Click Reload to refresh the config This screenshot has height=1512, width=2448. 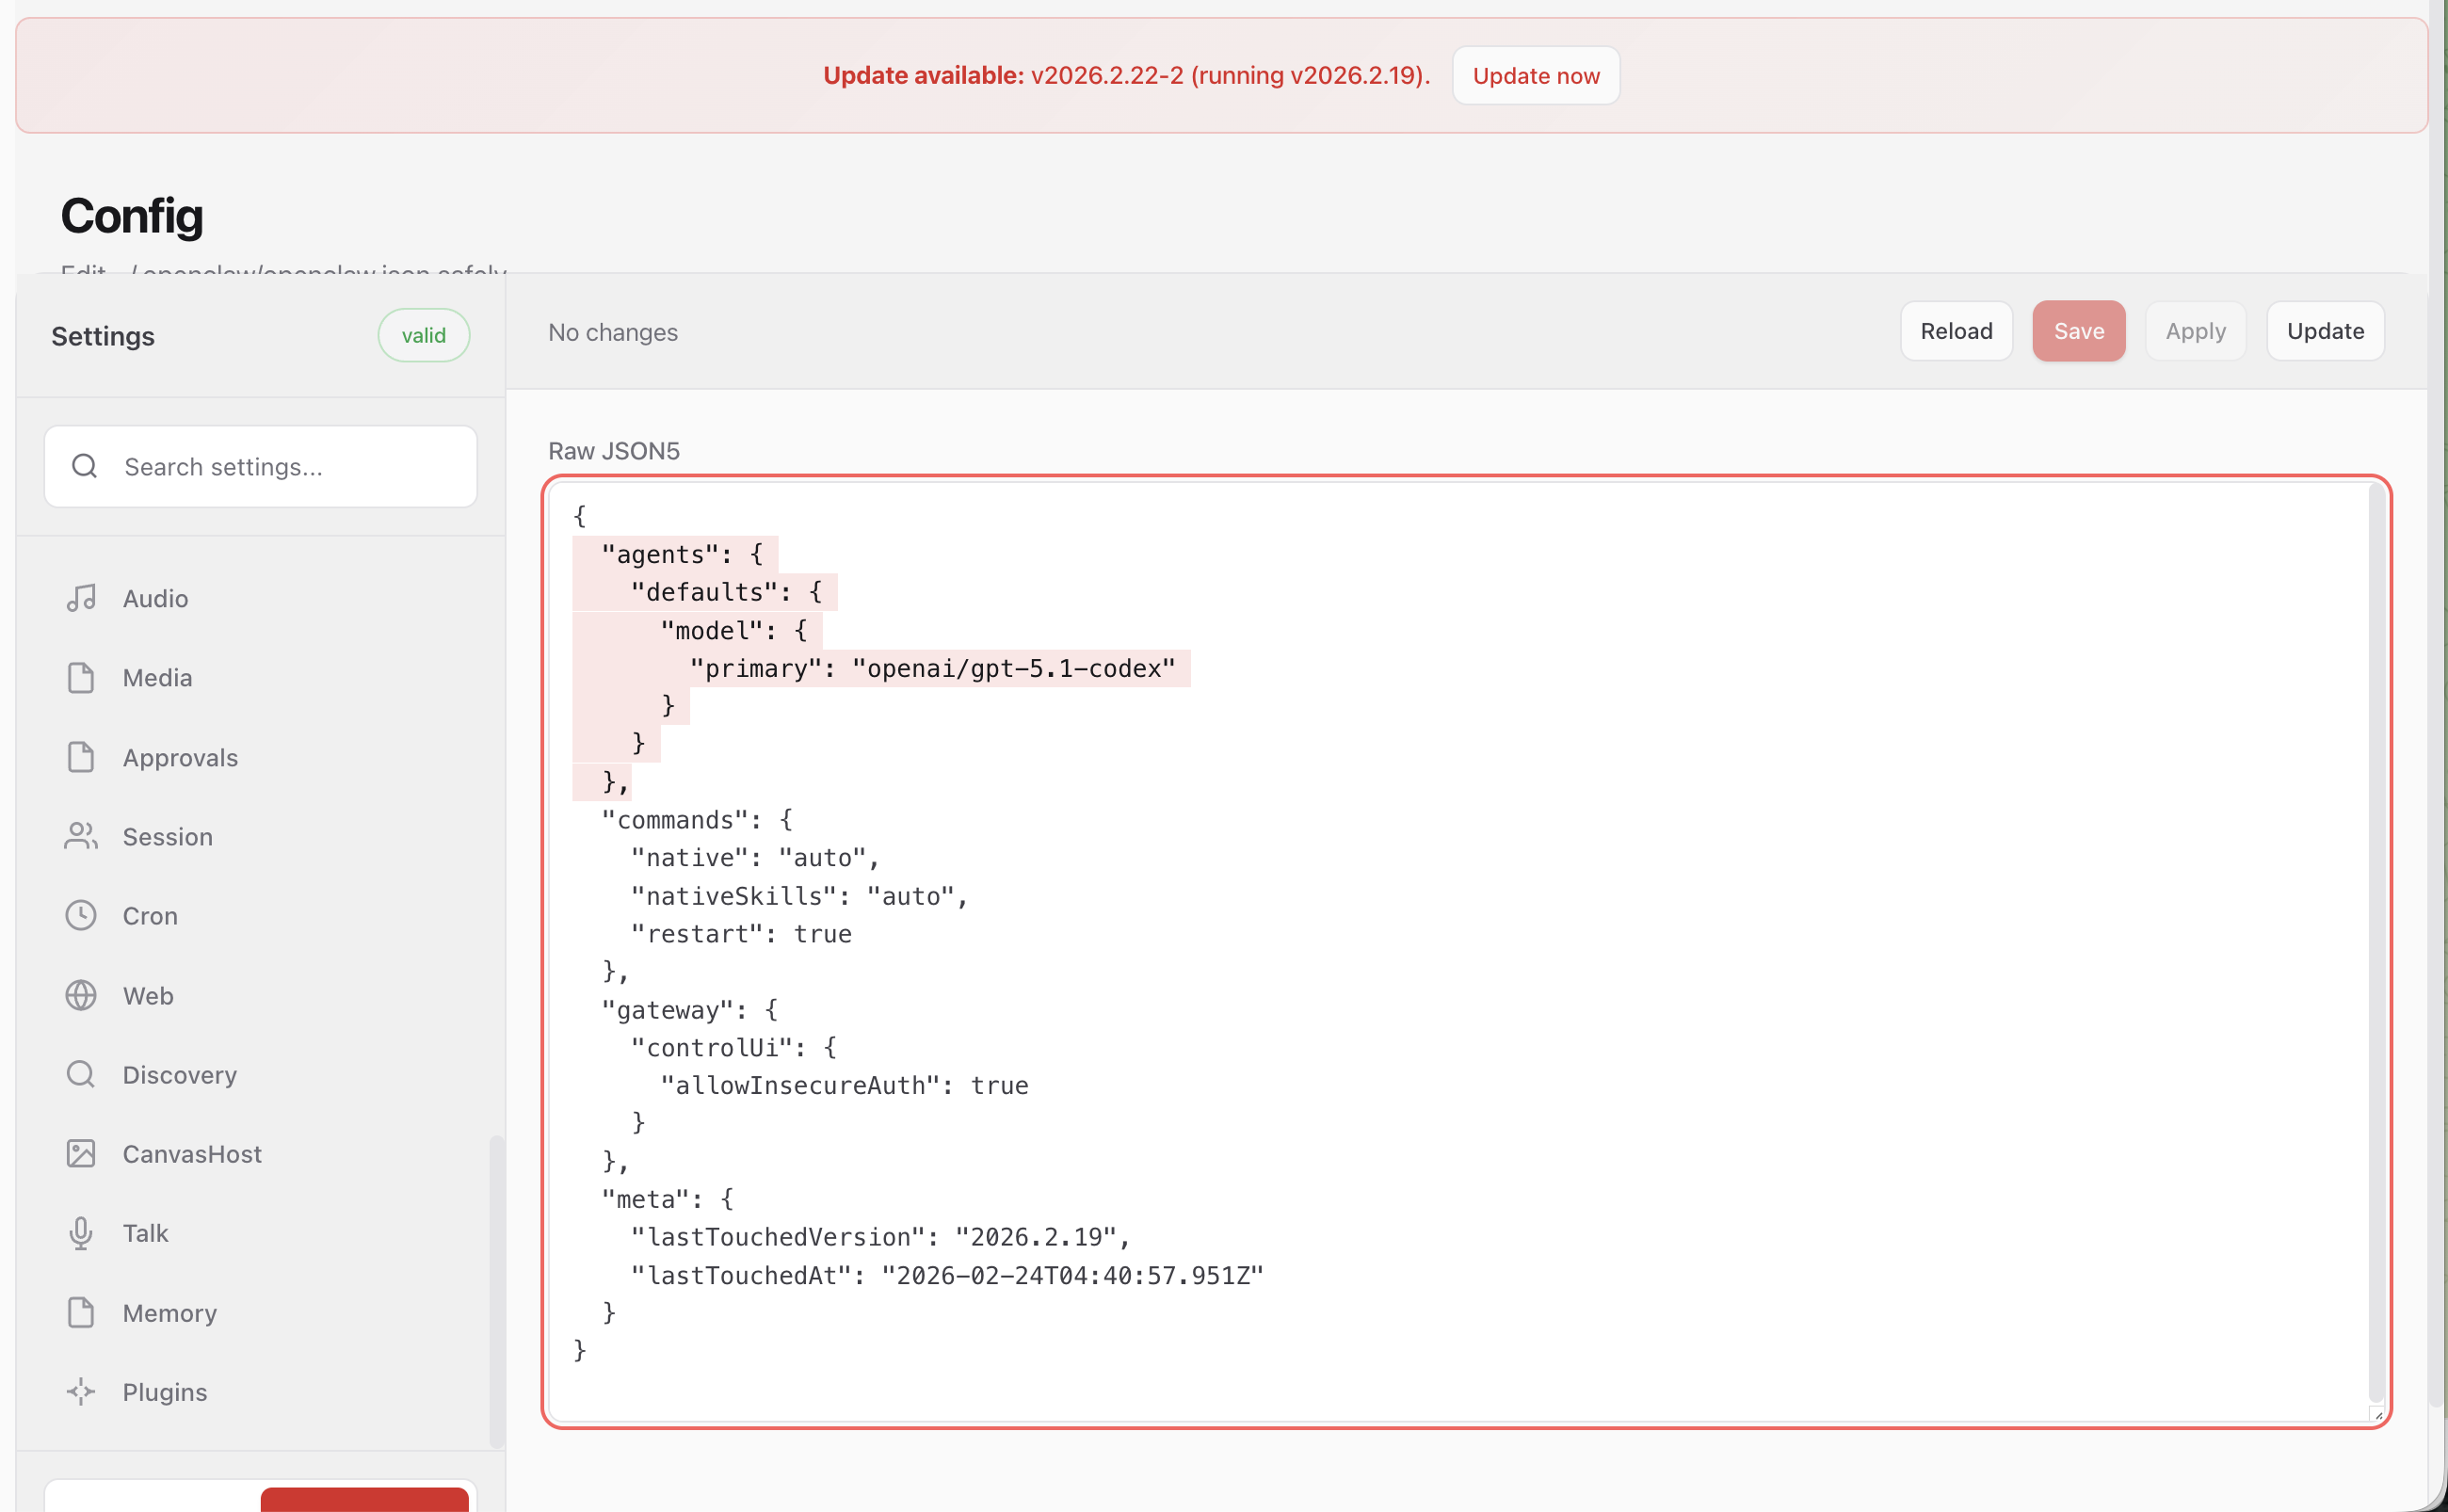point(1955,331)
